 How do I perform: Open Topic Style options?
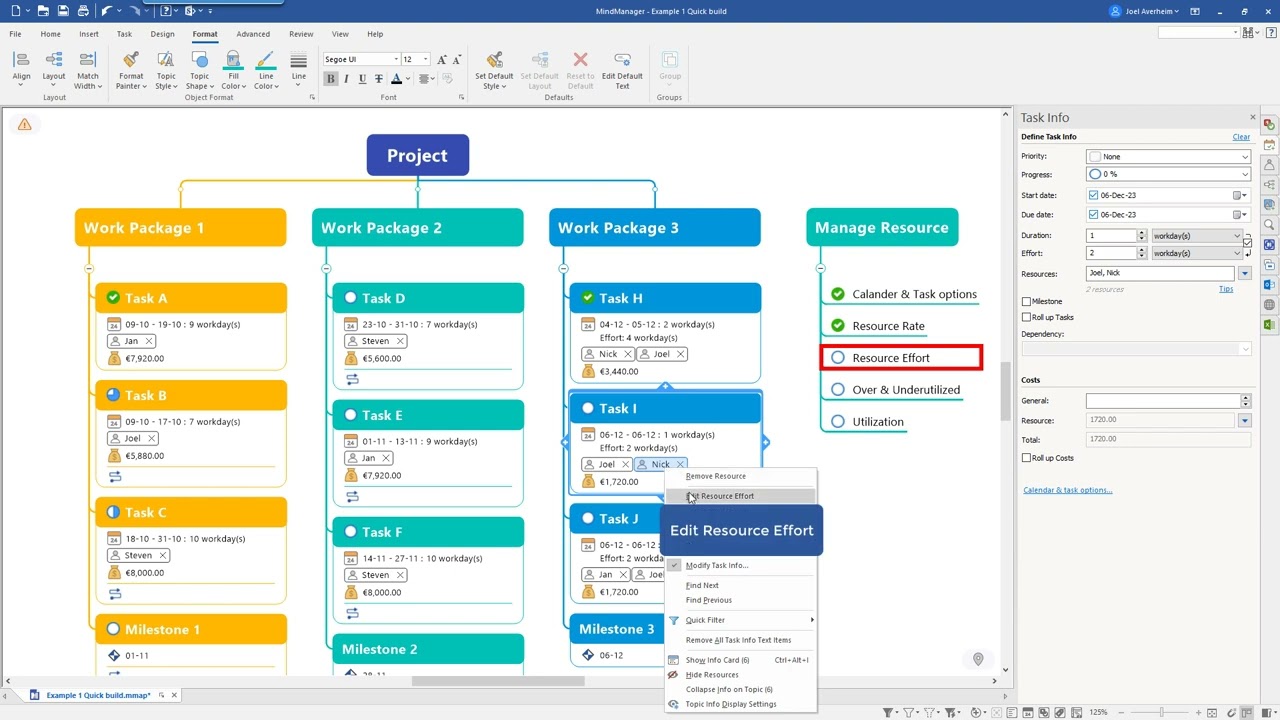[x=166, y=70]
